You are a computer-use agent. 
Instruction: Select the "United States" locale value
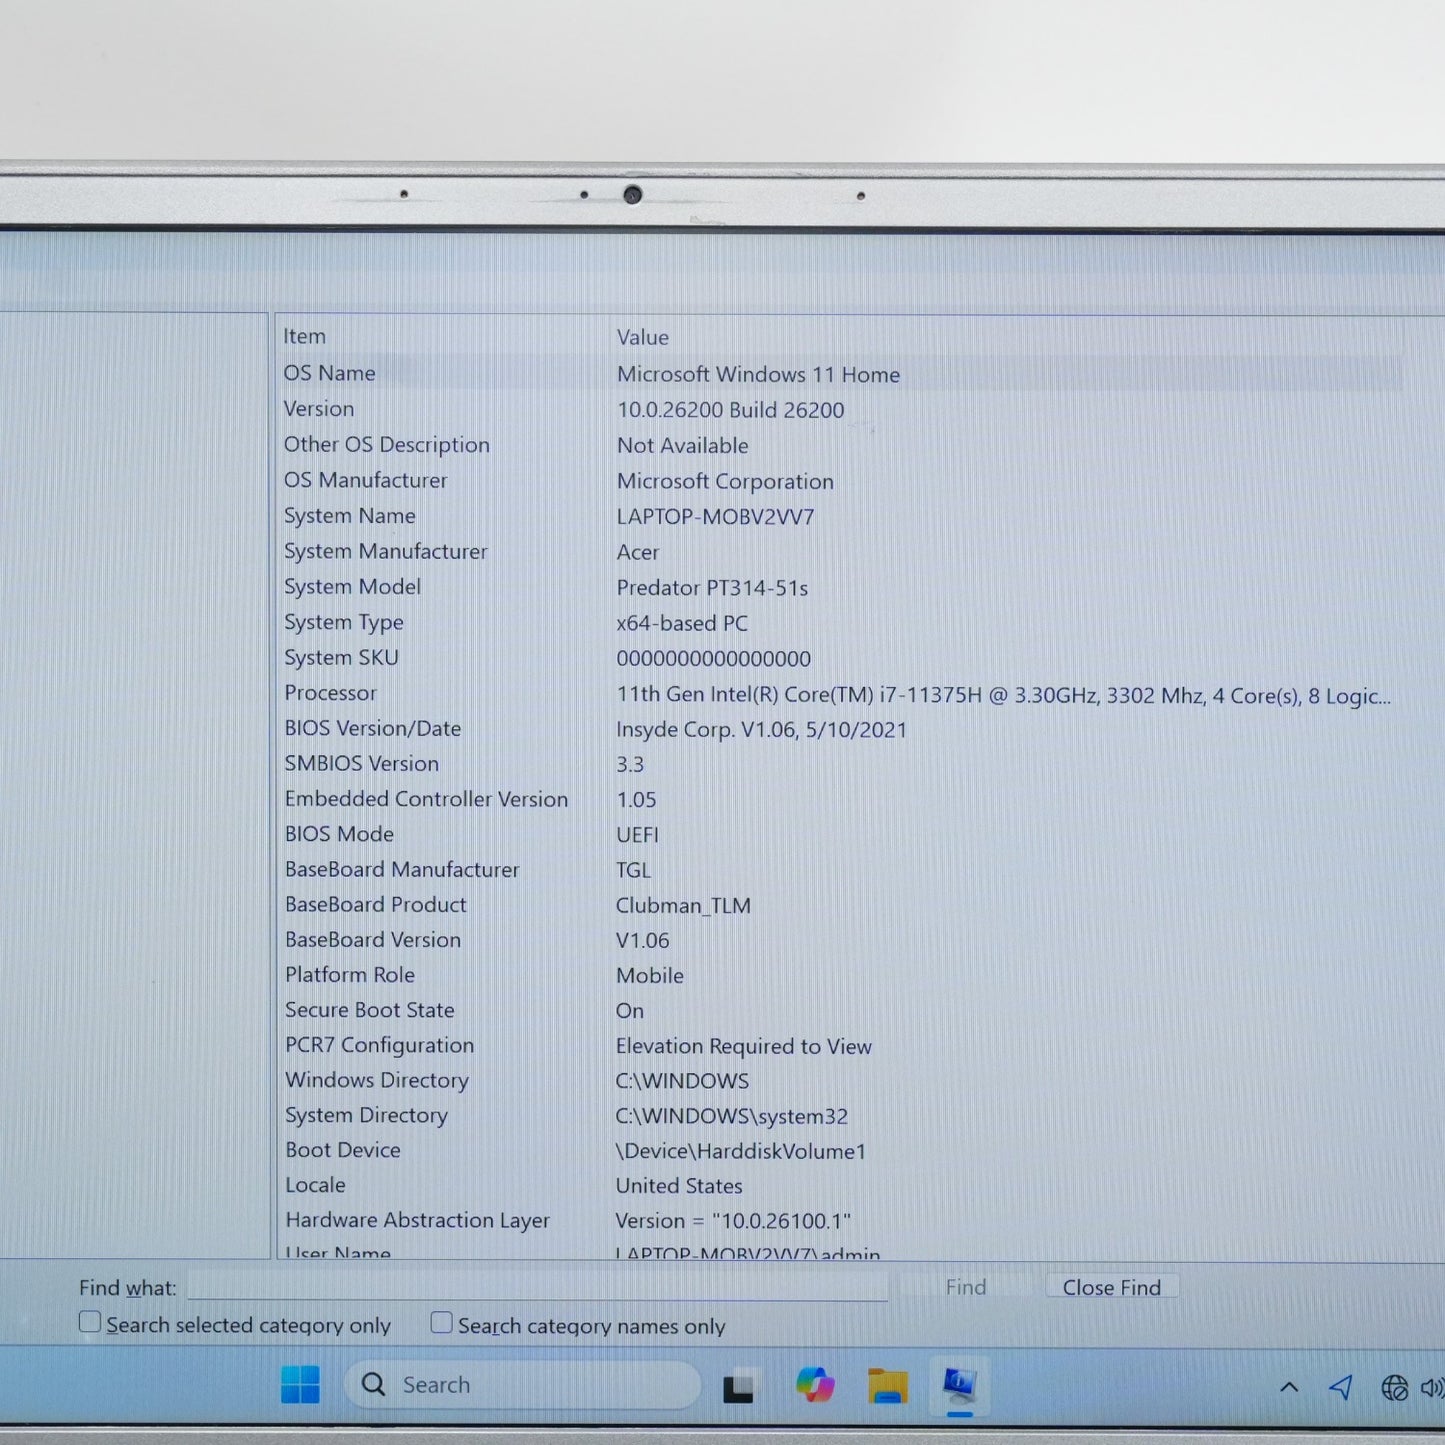679,1186
